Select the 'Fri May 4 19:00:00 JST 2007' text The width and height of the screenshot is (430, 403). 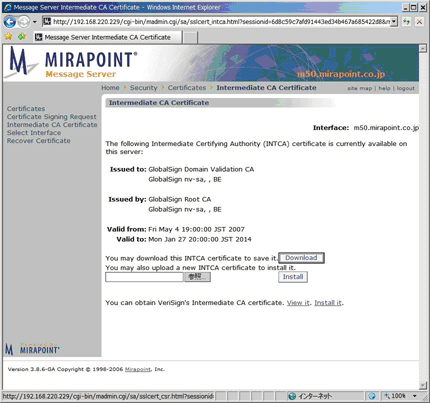[196, 229]
